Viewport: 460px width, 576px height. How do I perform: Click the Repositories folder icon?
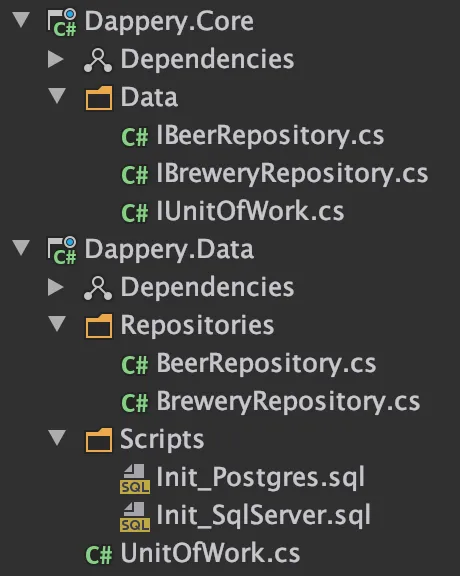(x=99, y=326)
